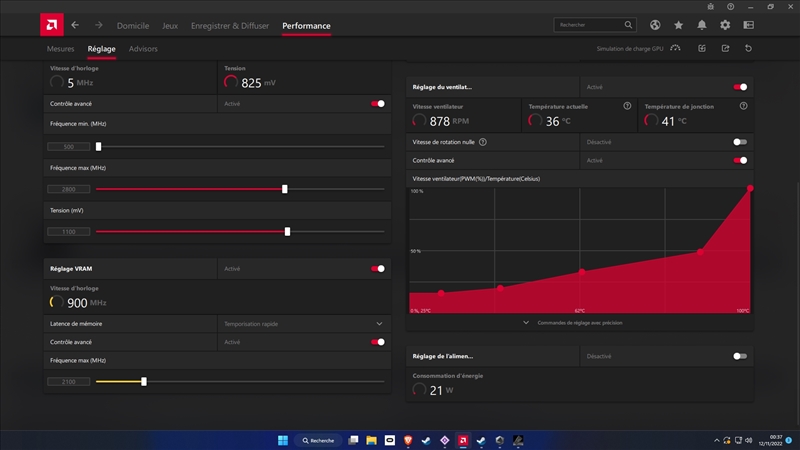Click the AMD logo home icon
Viewport: 800px width, 450px height.
52,25
